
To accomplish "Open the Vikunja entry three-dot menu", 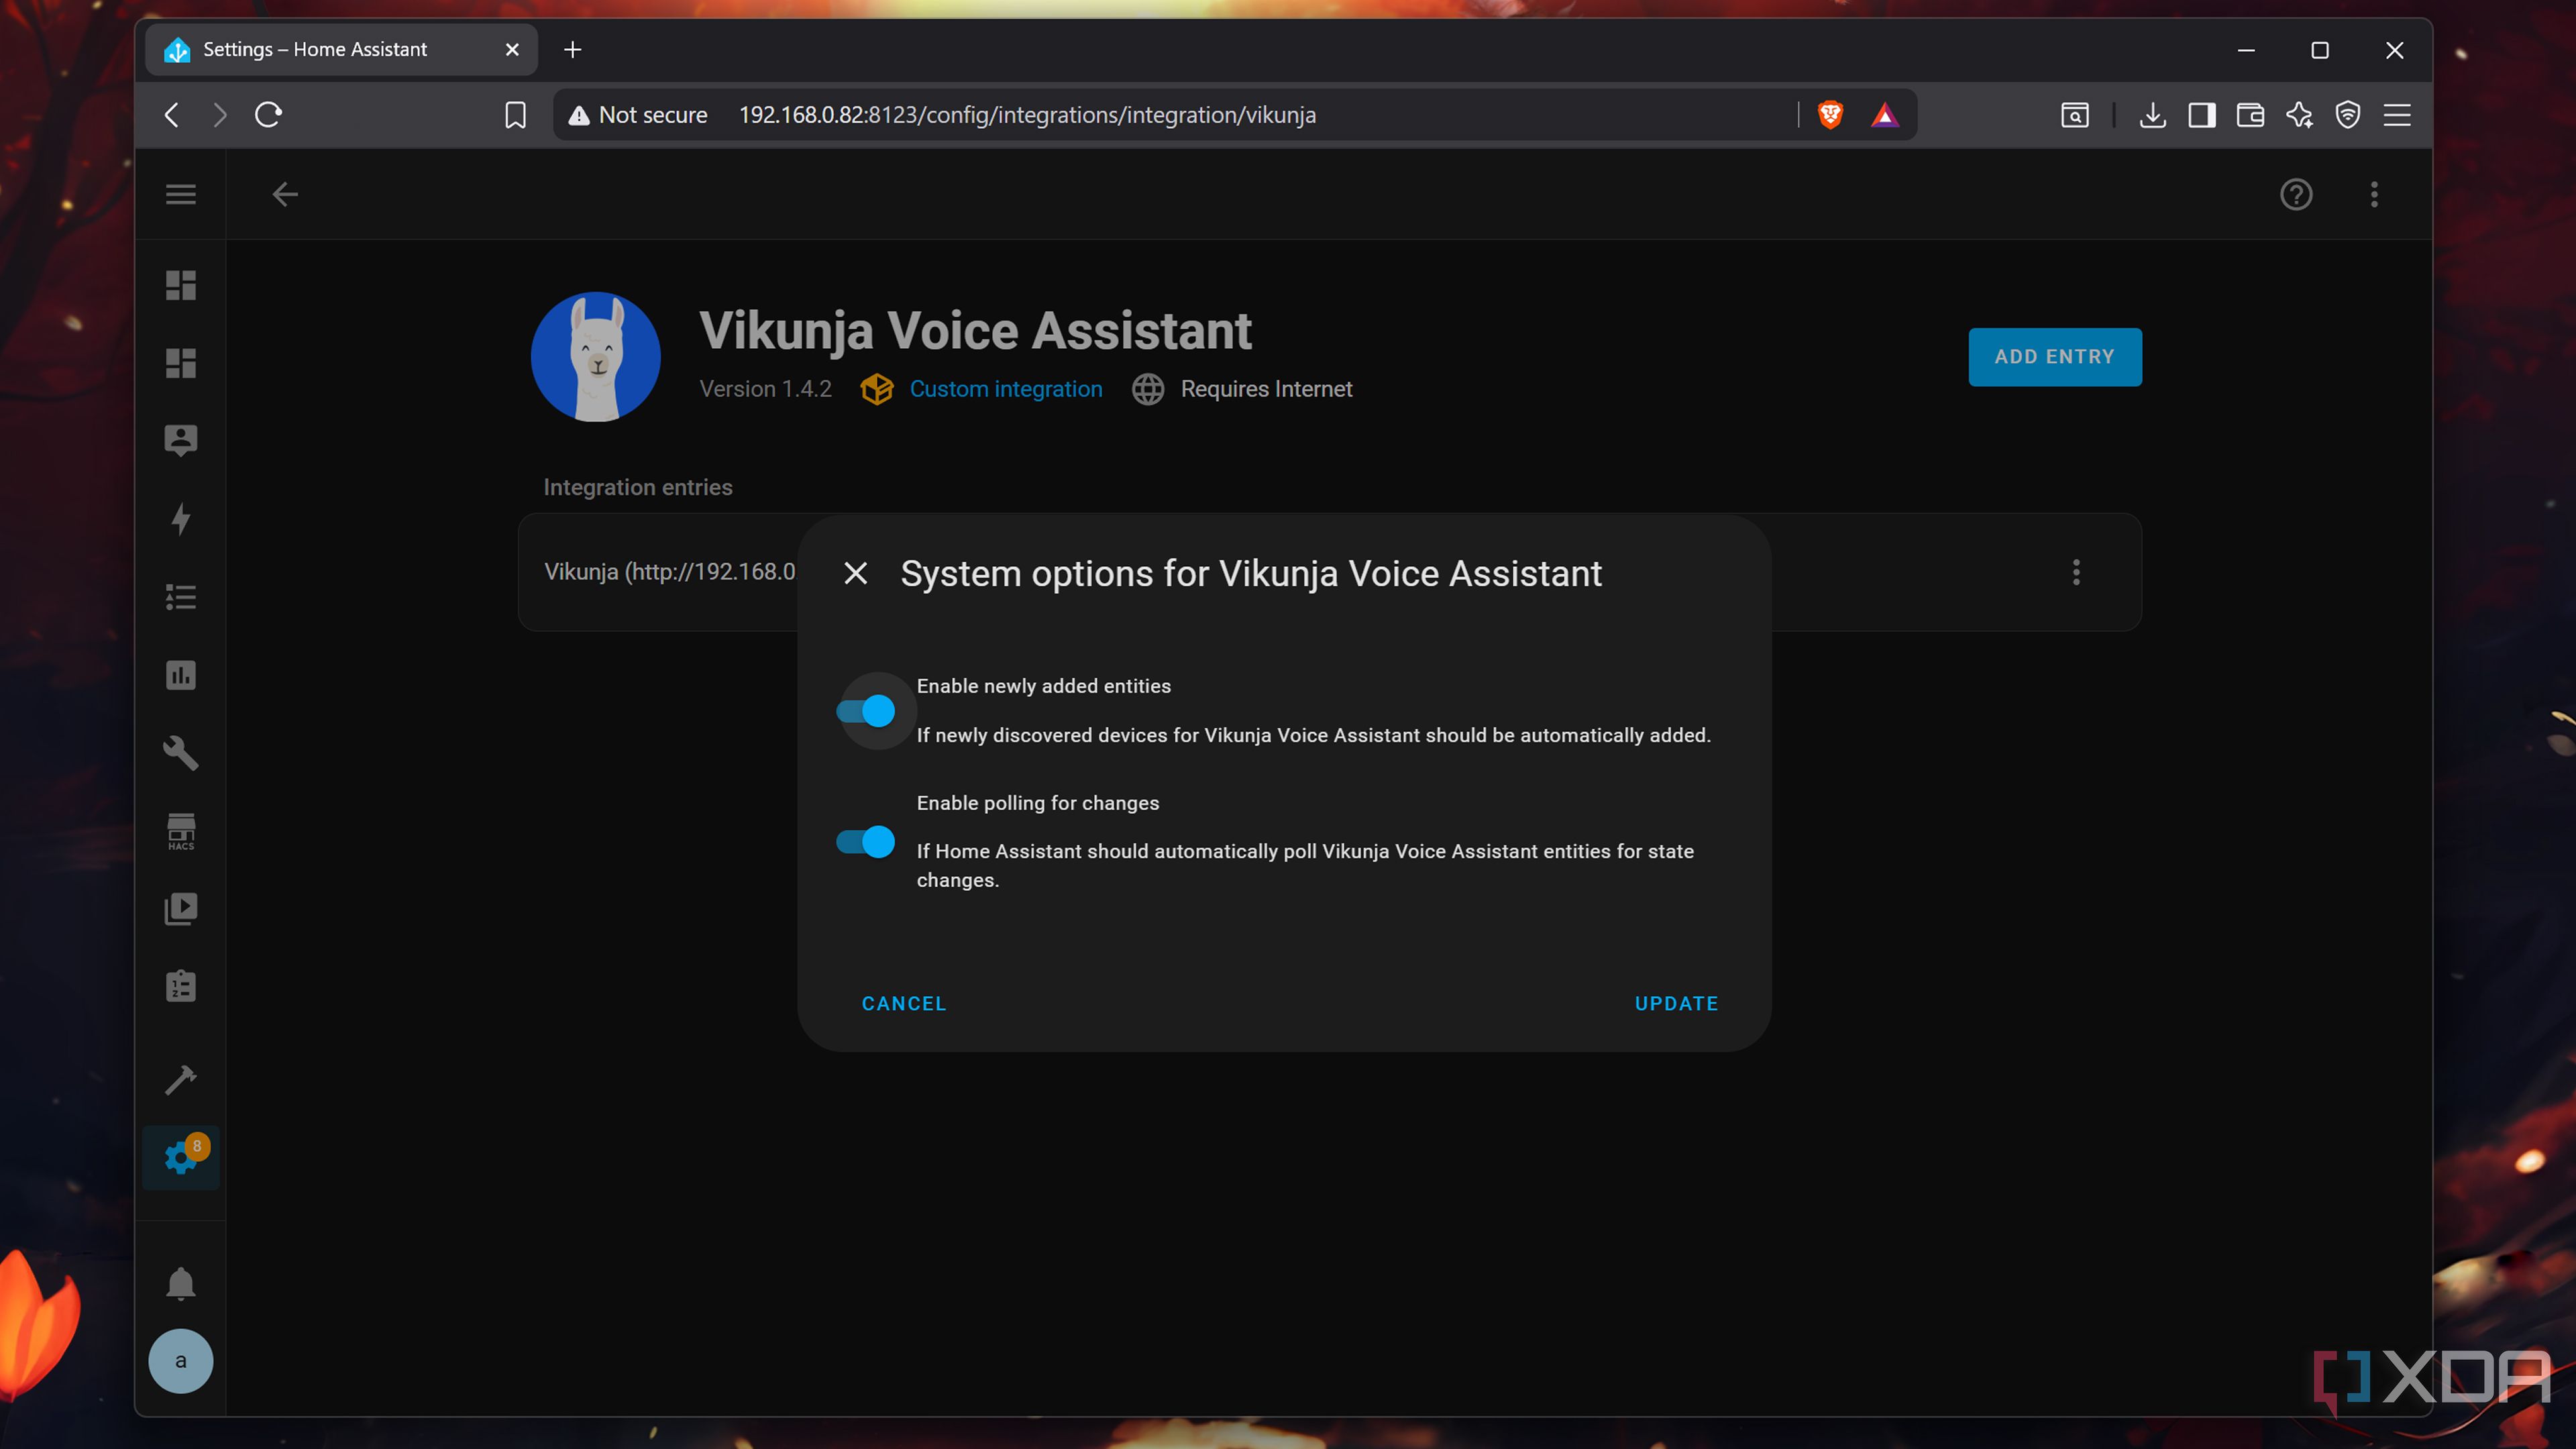I will pyautogui.click(x=2076, y=572).
